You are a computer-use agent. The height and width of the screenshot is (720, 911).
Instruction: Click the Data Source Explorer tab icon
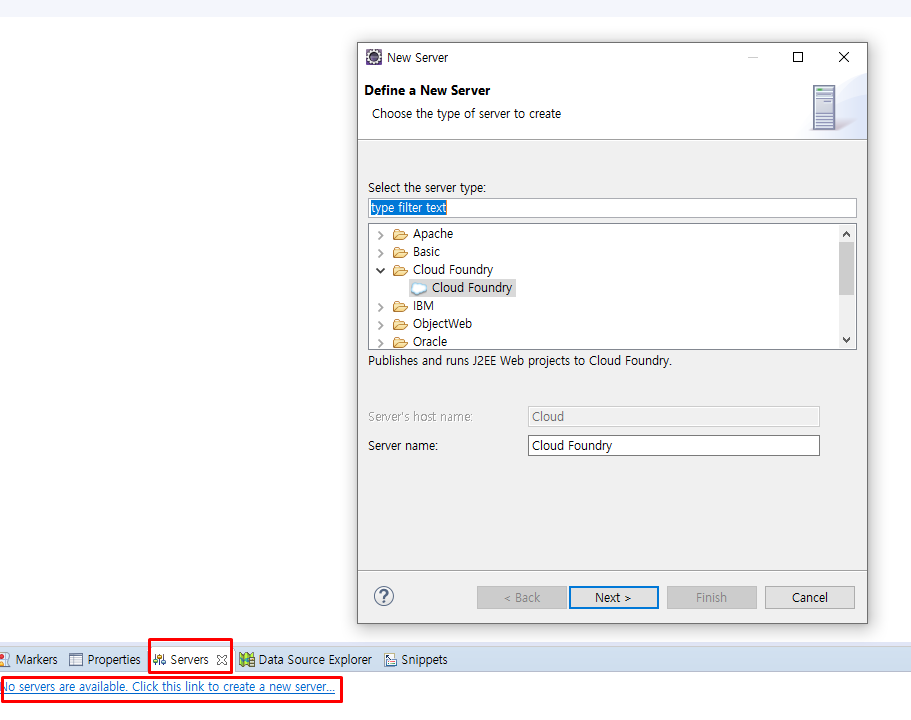(247, 660)
